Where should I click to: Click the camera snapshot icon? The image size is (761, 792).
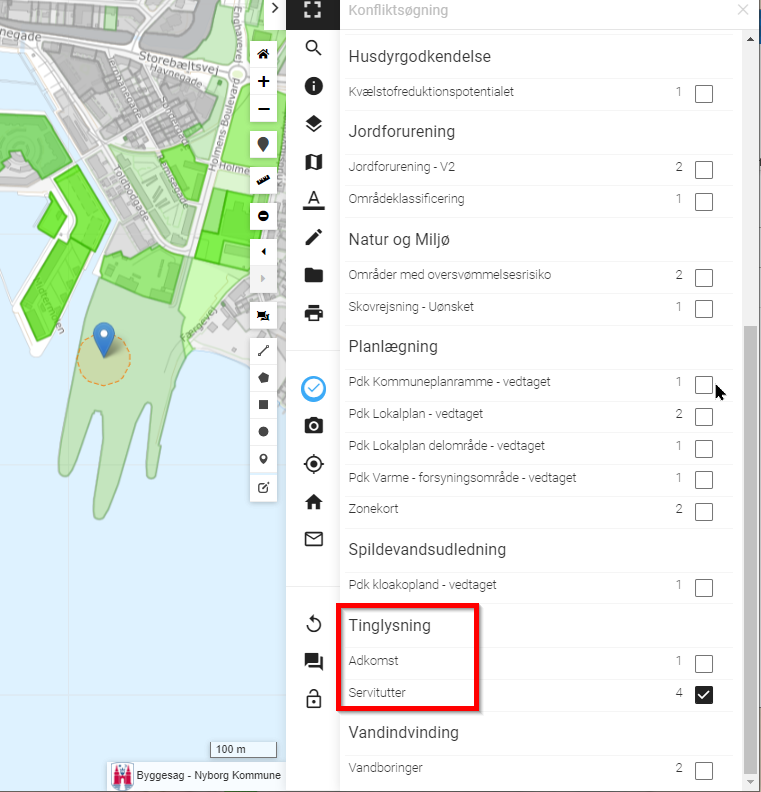tap(313, 426)
